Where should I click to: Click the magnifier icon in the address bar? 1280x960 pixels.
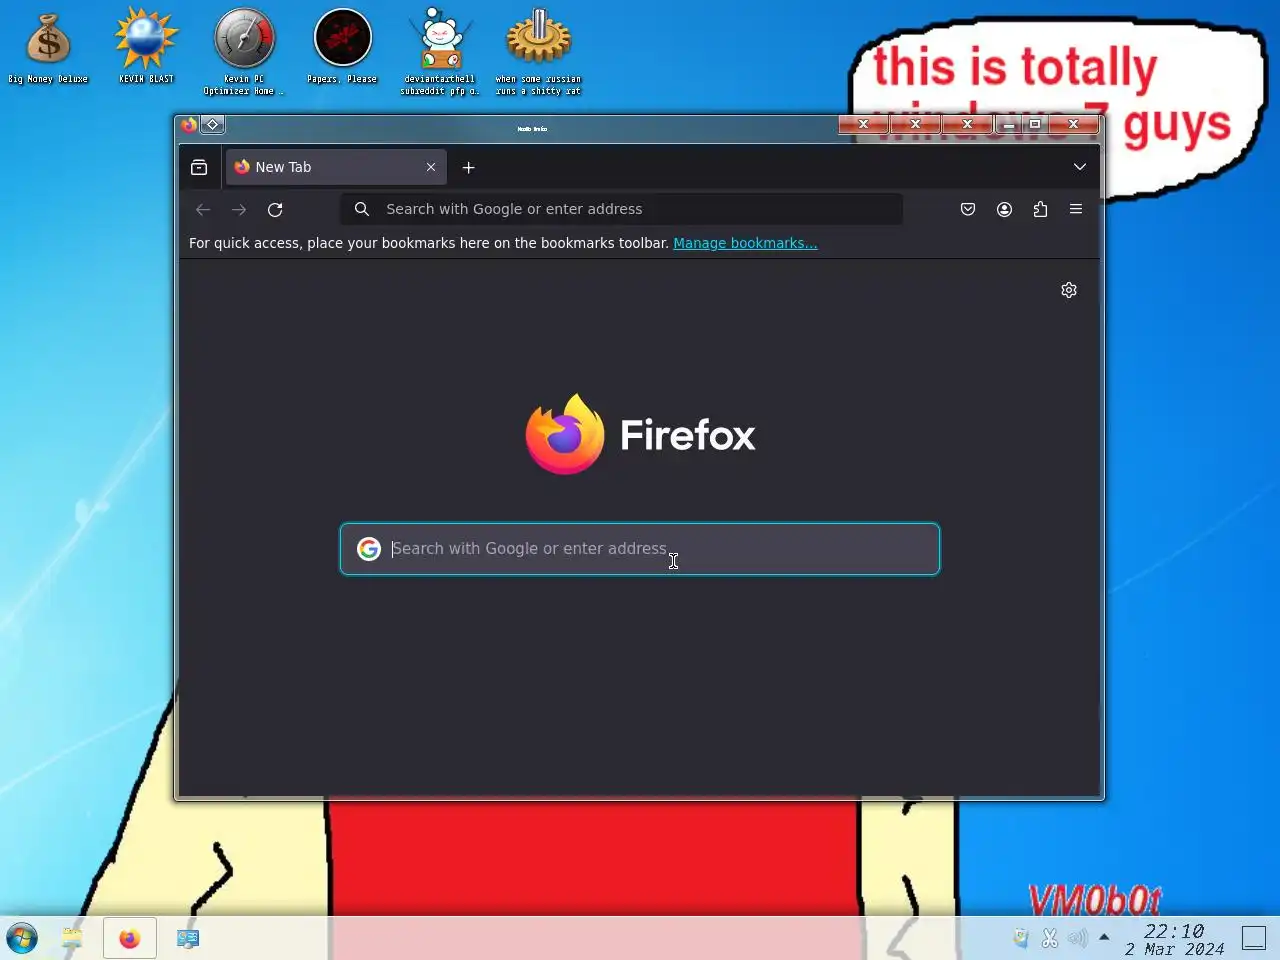coord(362,209)
